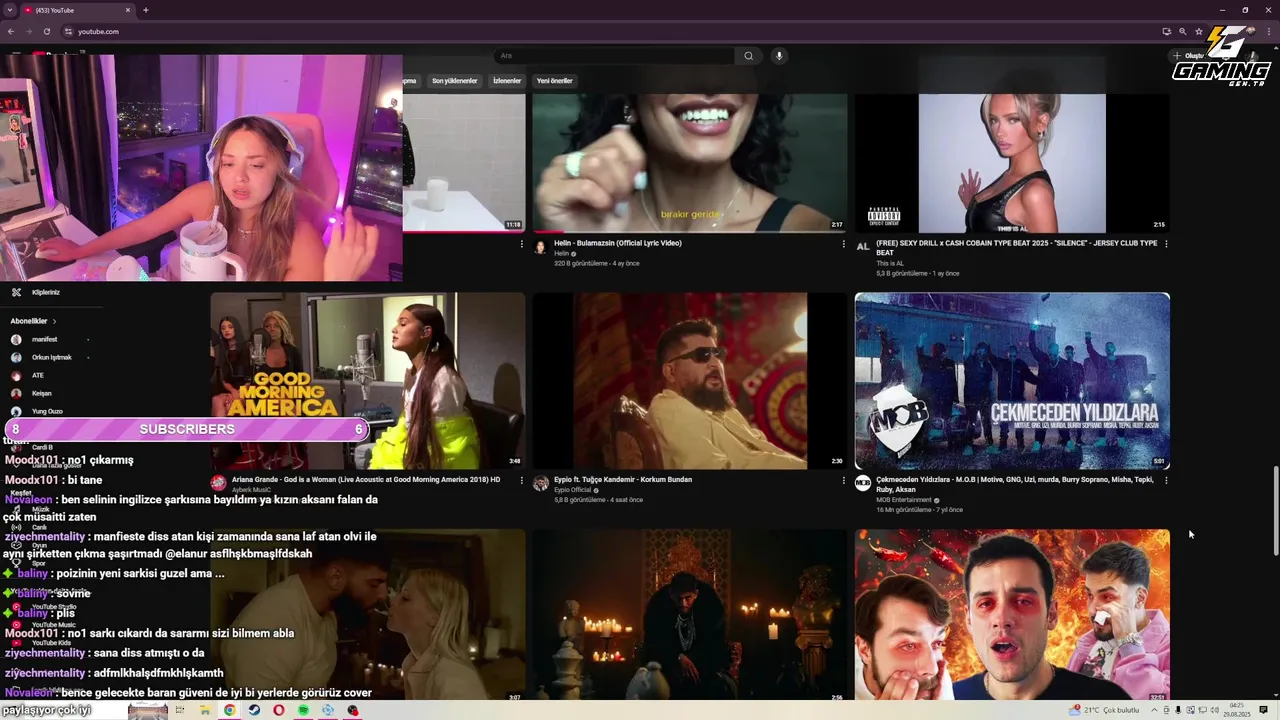Open Steam from the taskbar

pyautogui.click(x=254, y=710)
